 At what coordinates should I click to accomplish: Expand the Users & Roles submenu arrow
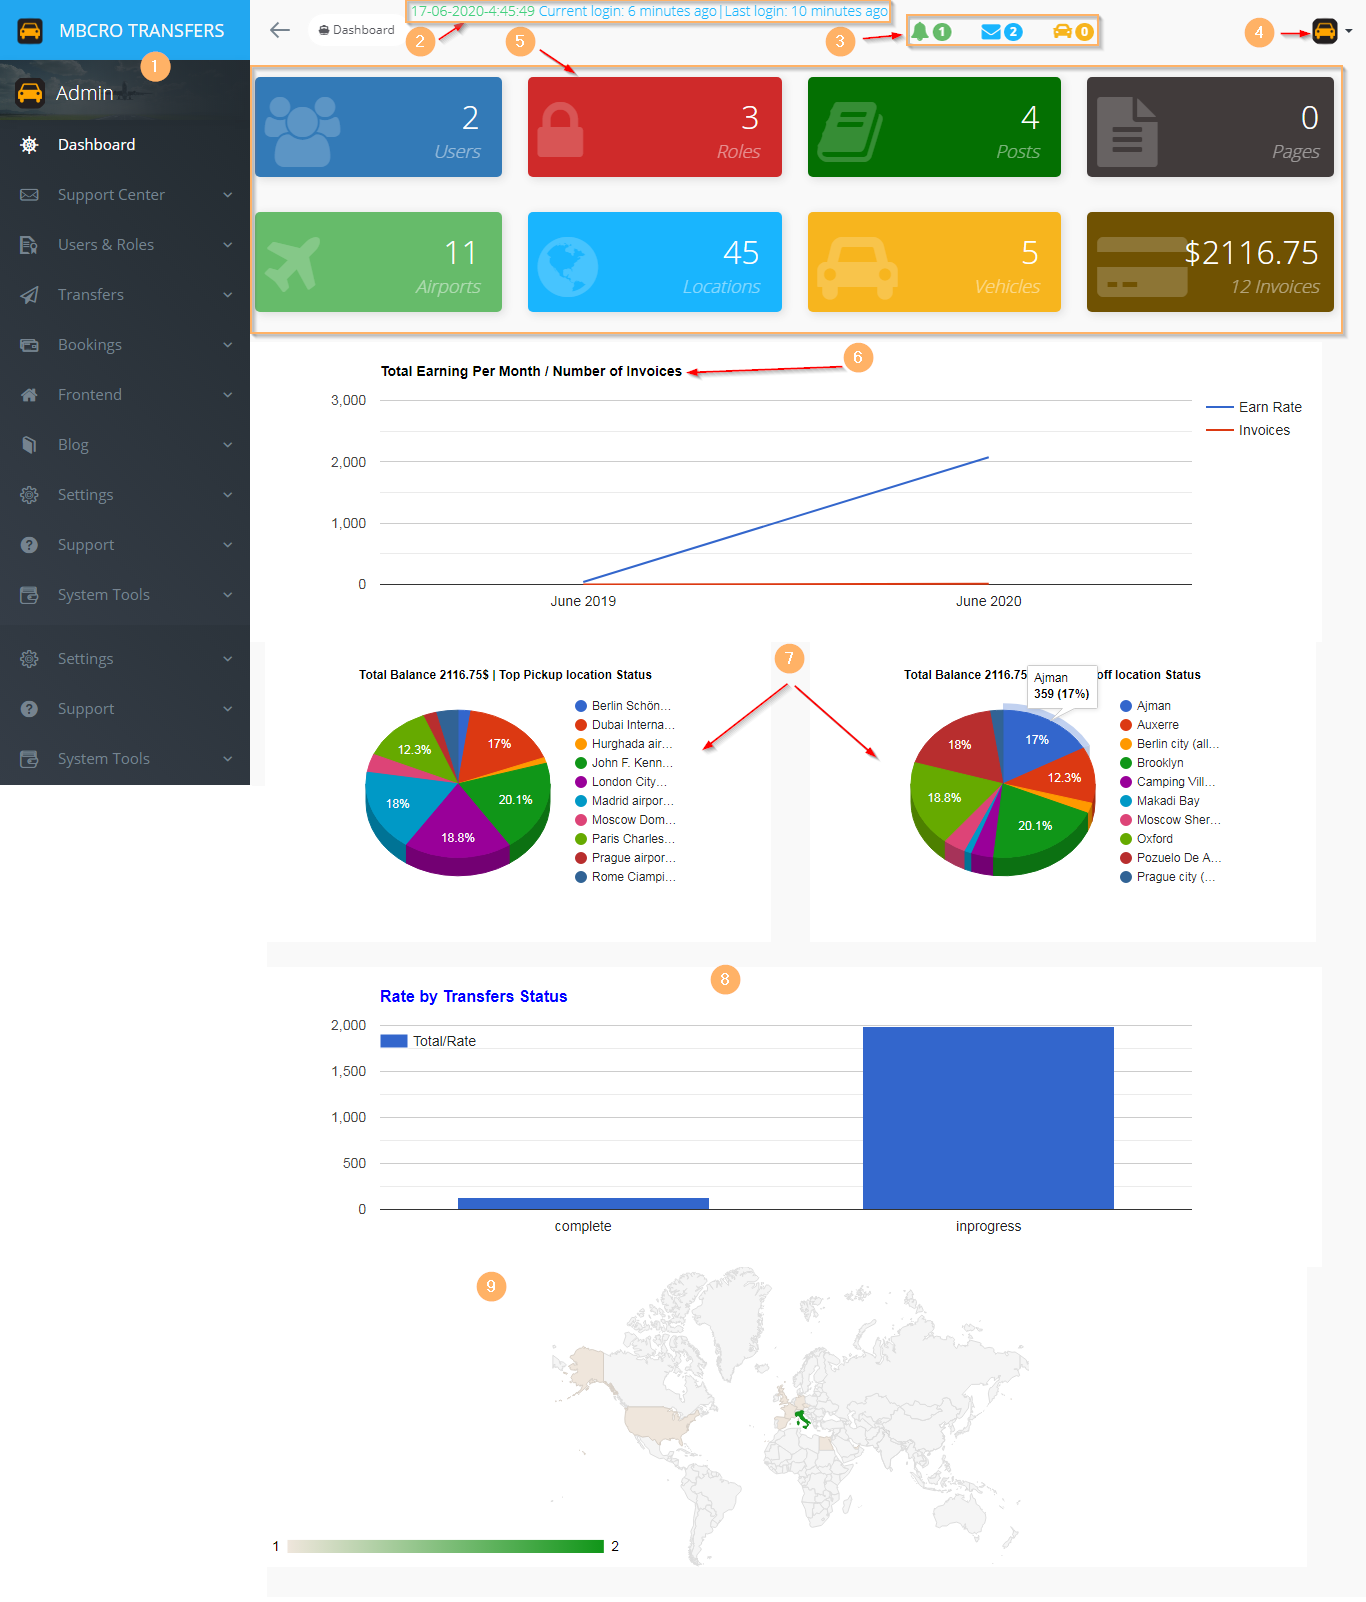pos(228,245)
